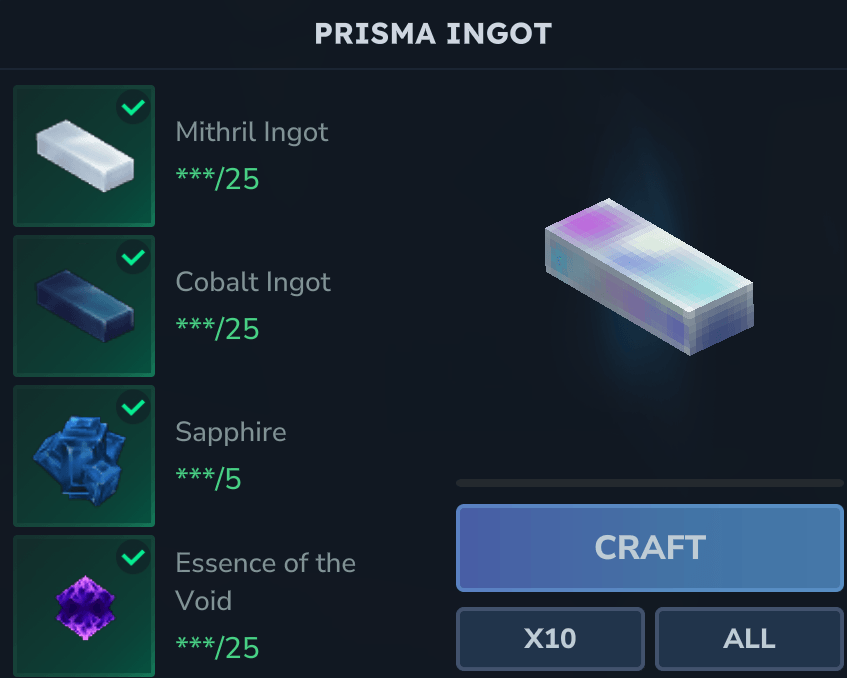
Task: Click the Mithril Ingot name label
Action: [252, 132]
